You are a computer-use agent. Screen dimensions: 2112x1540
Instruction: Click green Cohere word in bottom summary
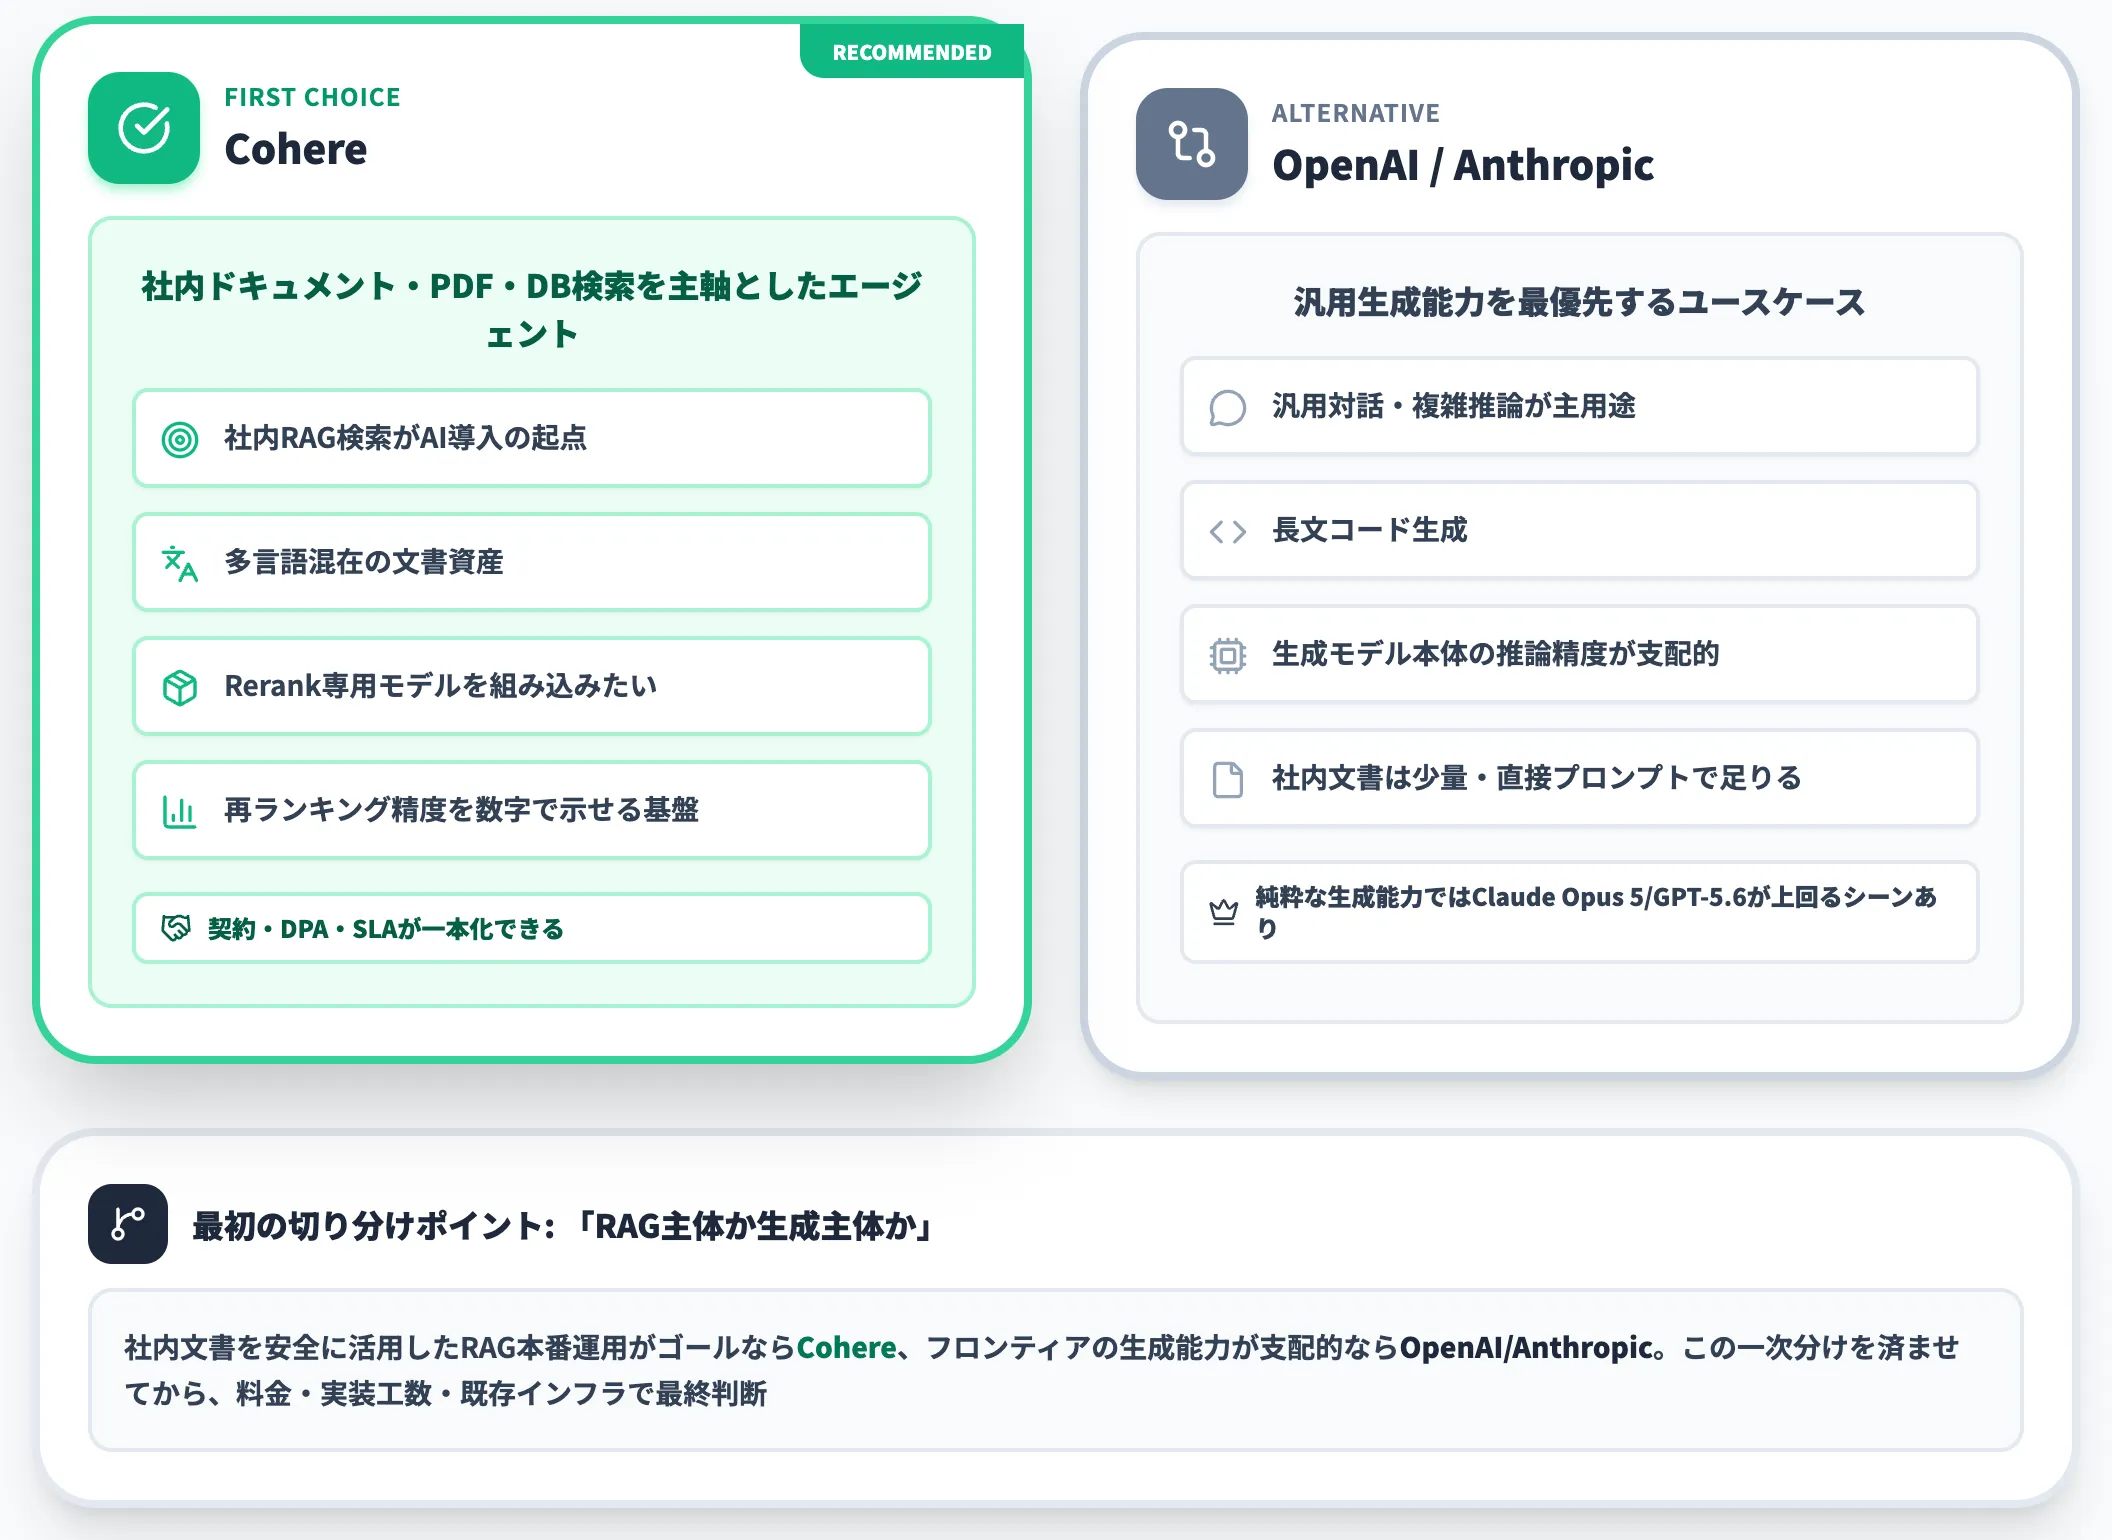click(846, 1348)
